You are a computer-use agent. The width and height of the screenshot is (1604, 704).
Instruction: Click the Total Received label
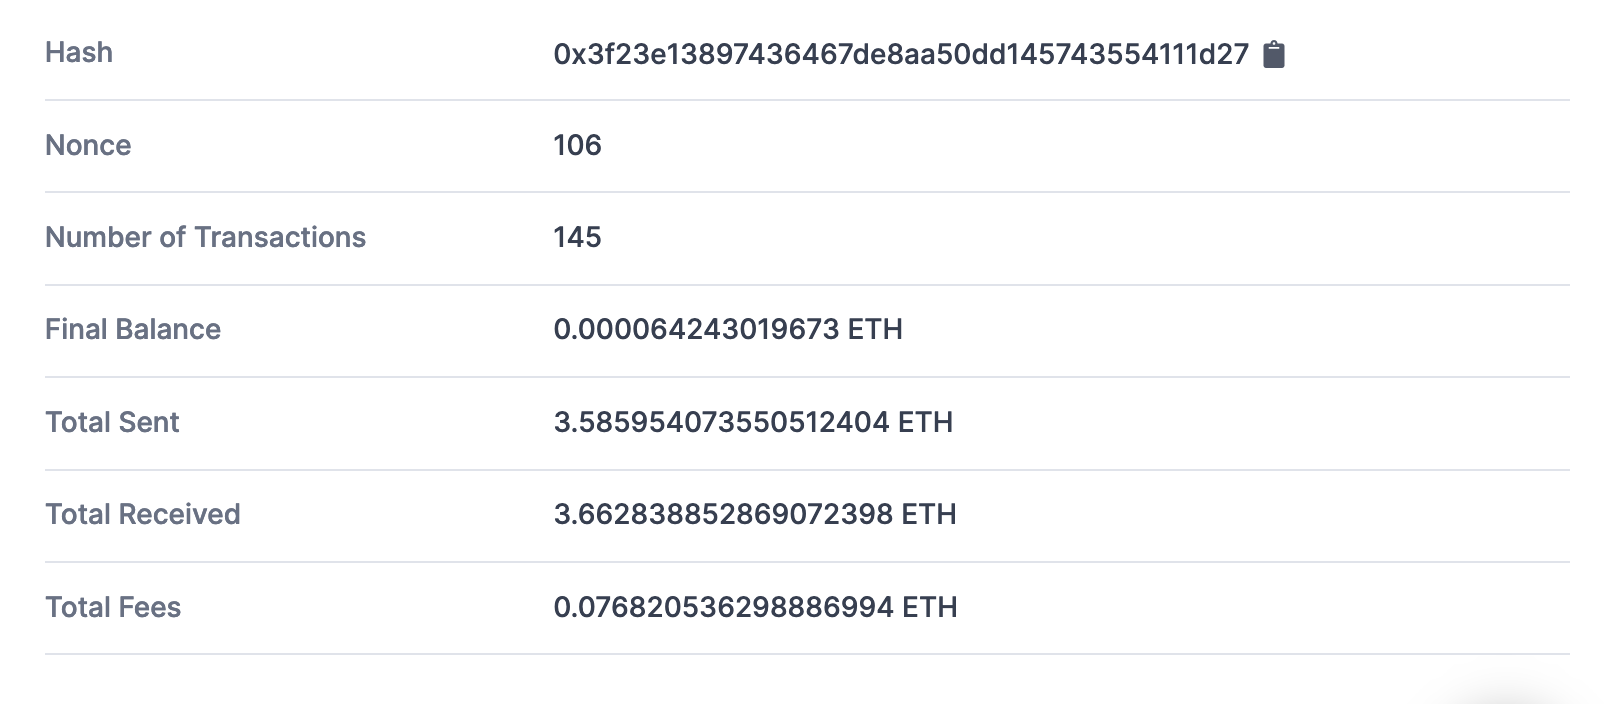(141, 514)
